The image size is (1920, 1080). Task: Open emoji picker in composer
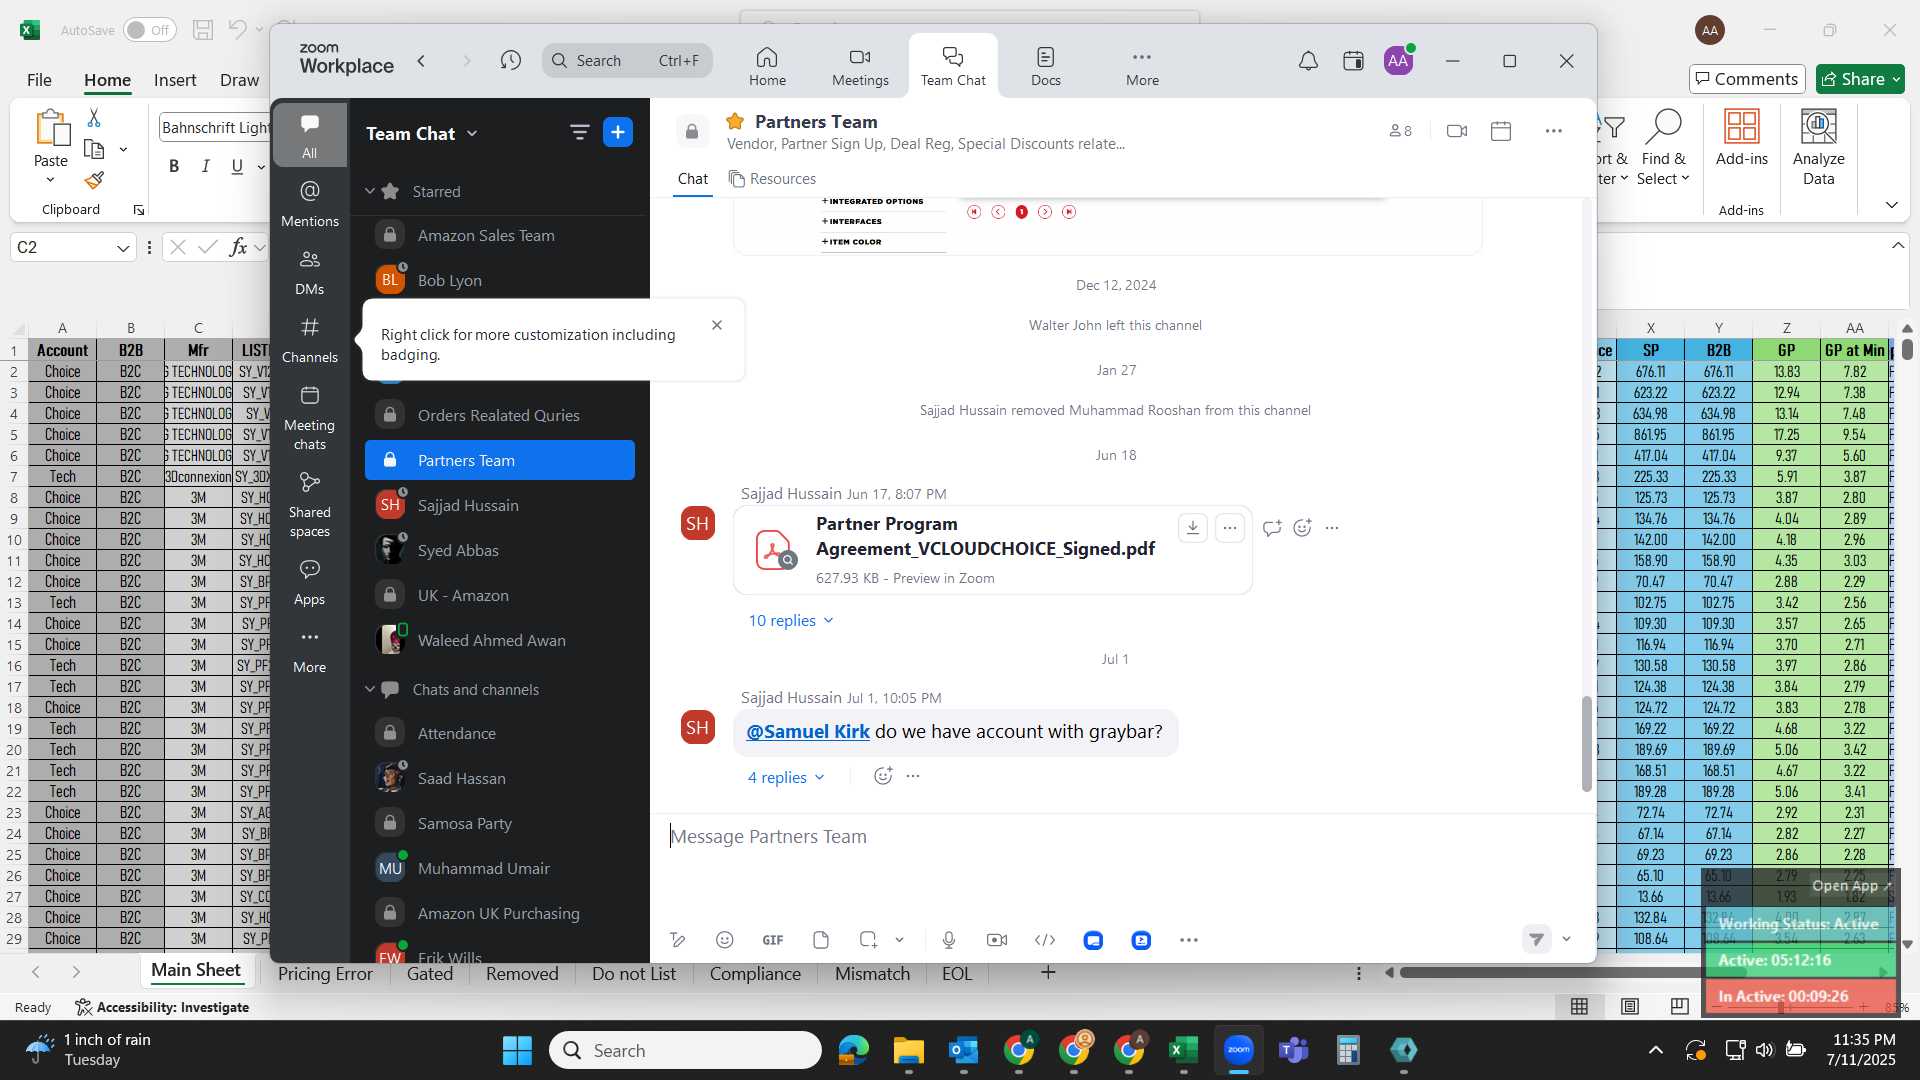point(725,940)
